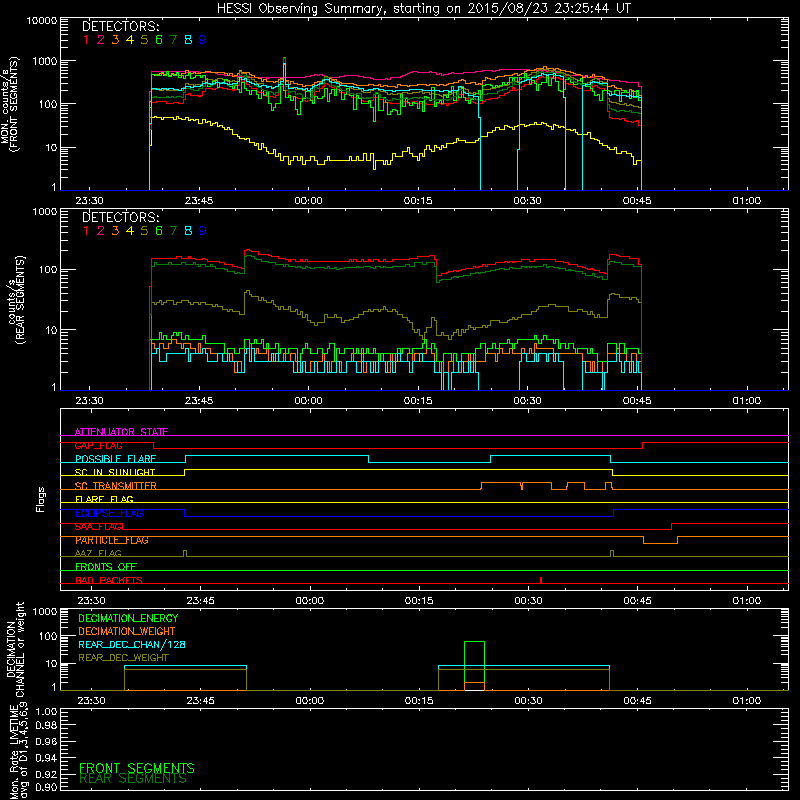Click the REAR SEGMENTS livetime legend text
The height and width of the screenshot is (800, 800).
pyautogui.click(x=133, y=779)
